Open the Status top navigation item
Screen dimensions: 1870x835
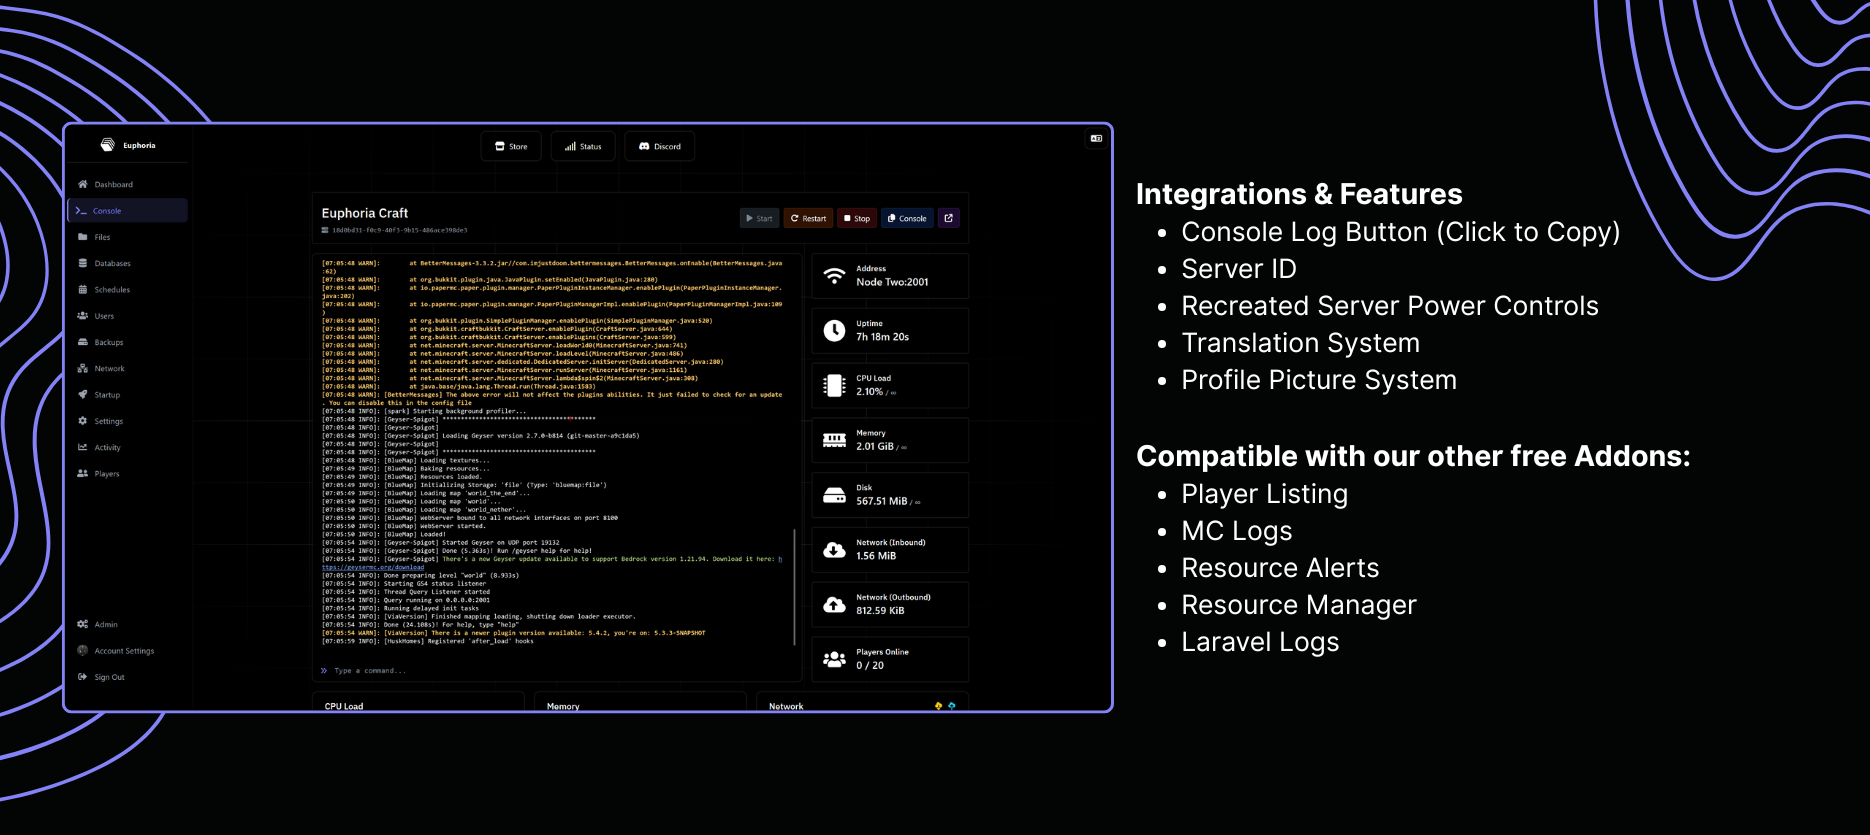[x=583, y=146]
